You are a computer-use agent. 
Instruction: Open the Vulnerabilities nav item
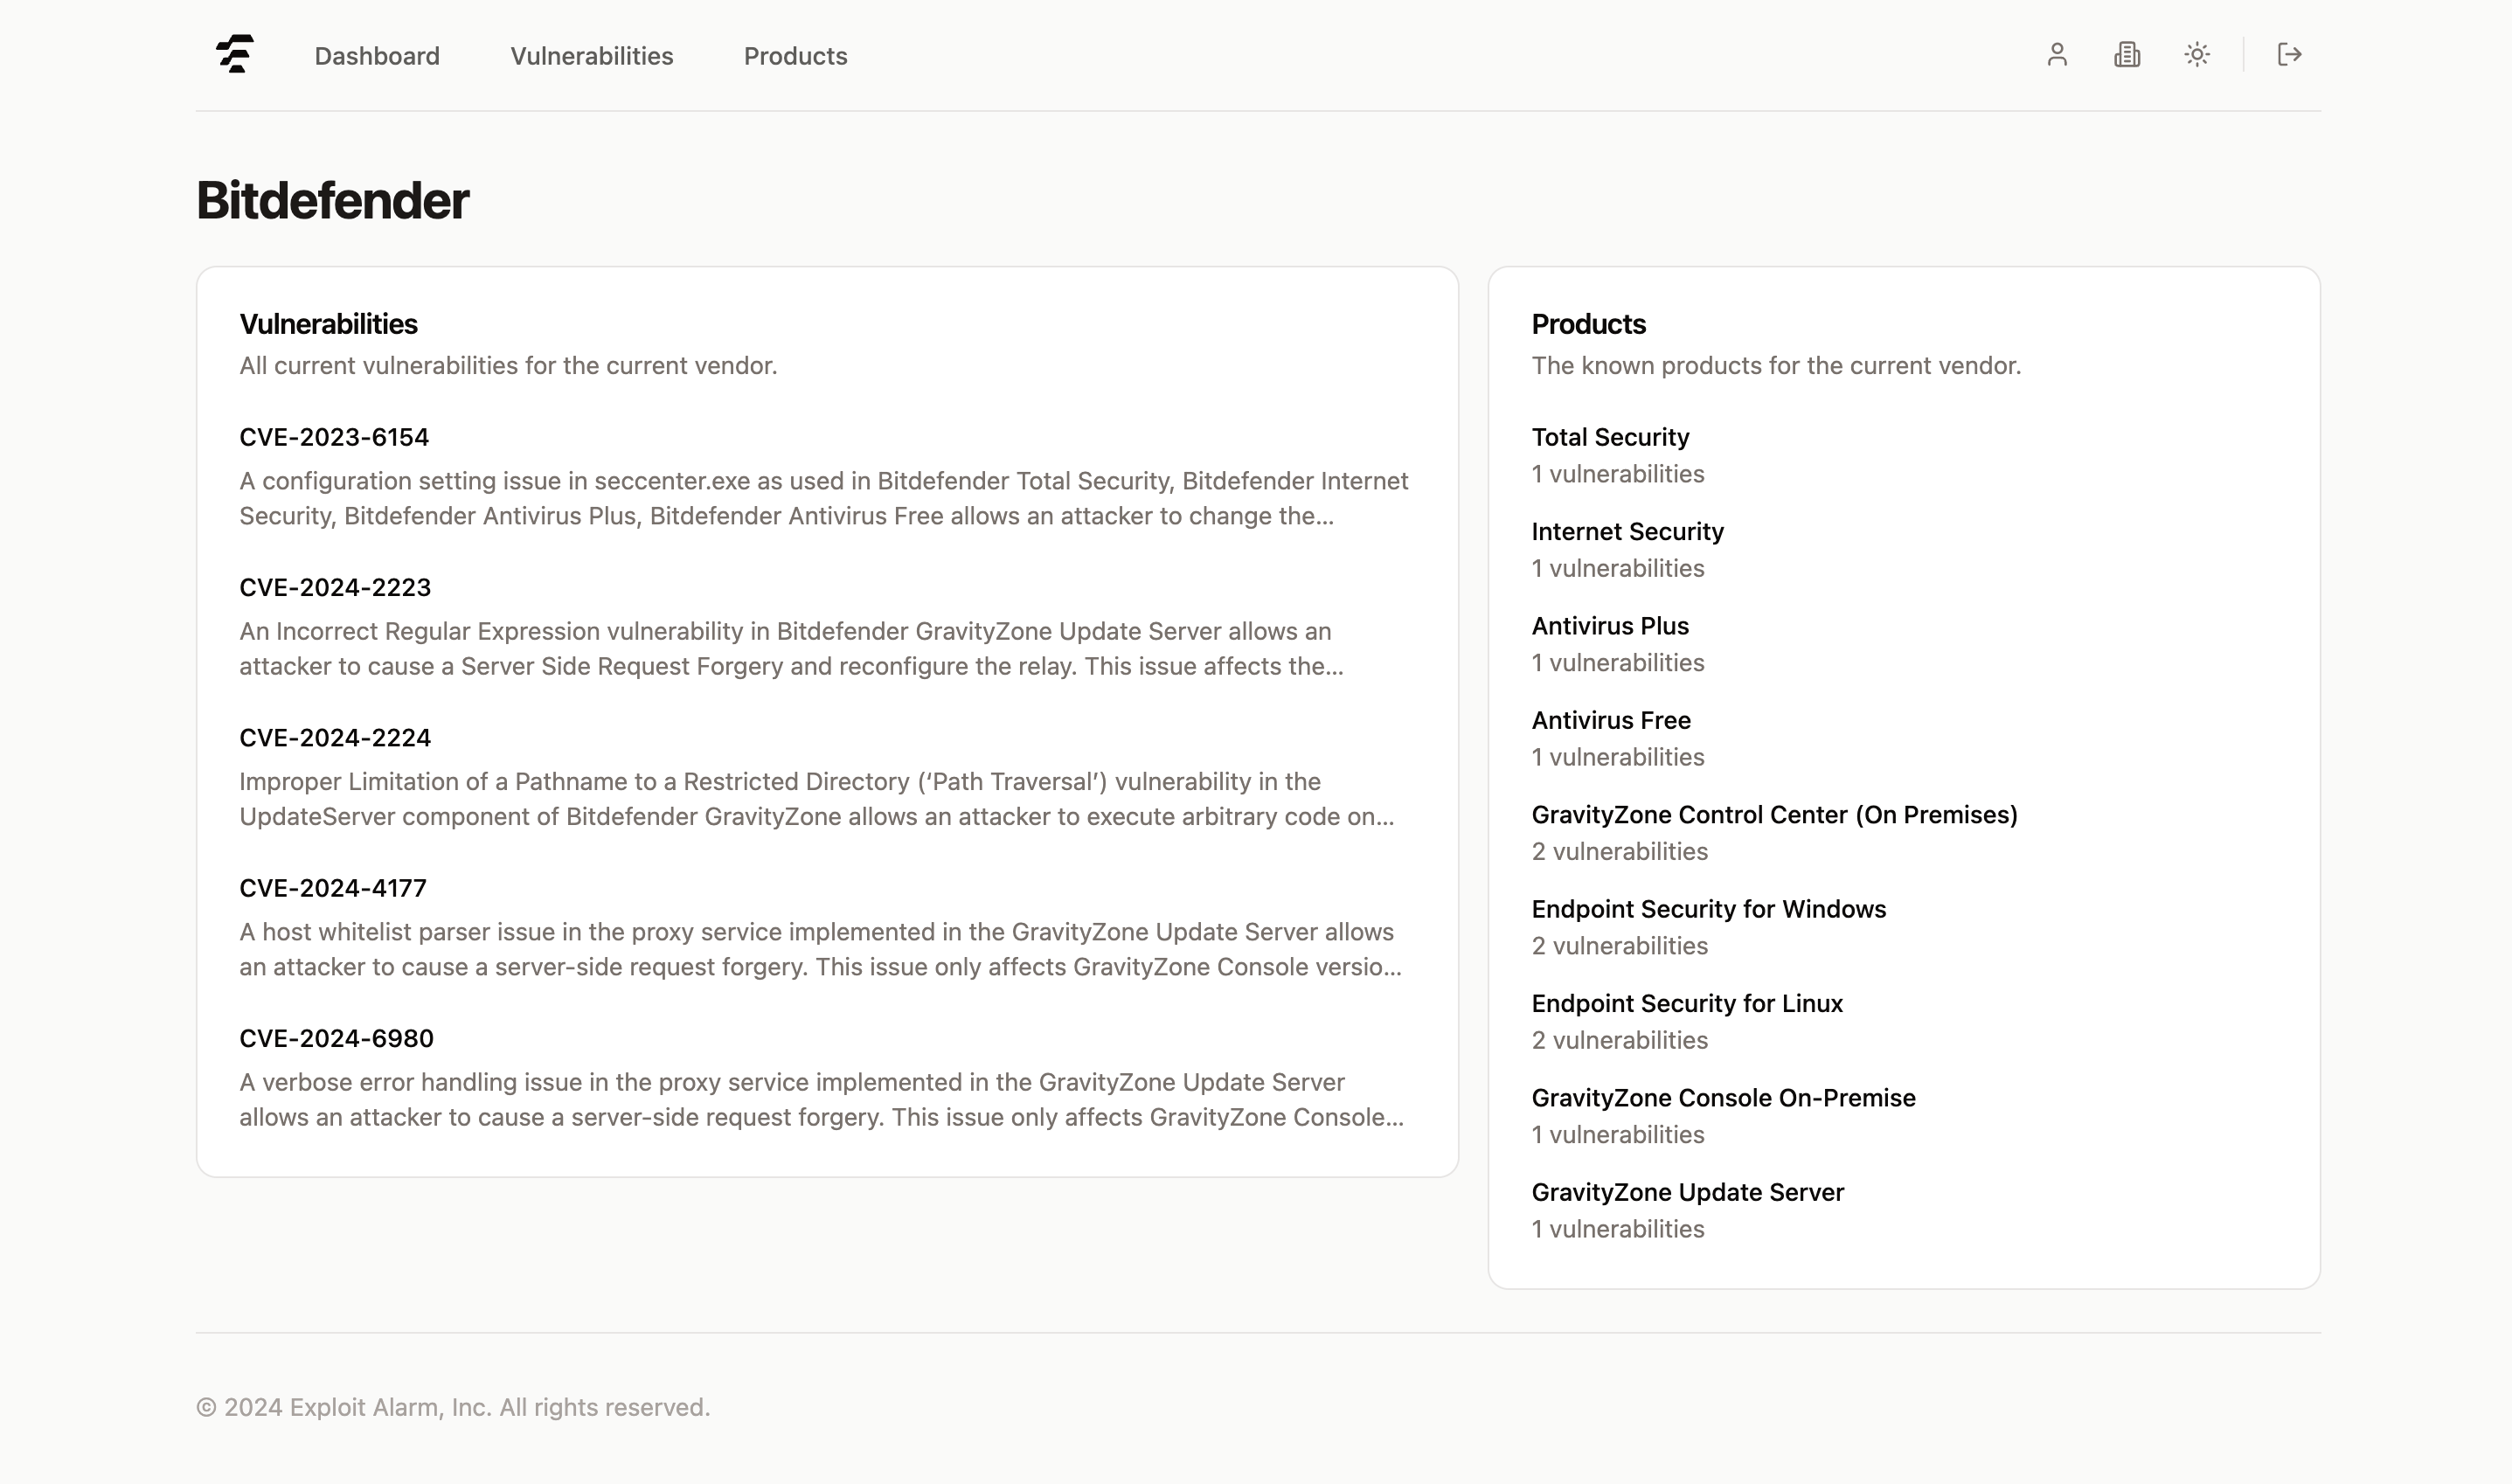click(x=592, y=56)
